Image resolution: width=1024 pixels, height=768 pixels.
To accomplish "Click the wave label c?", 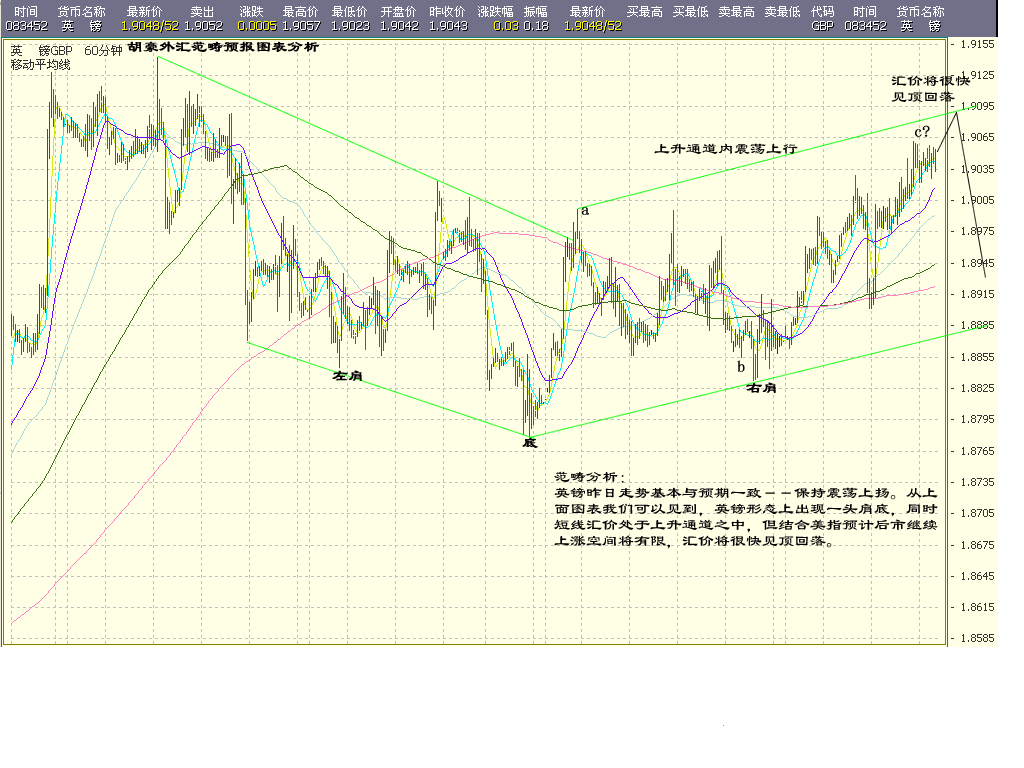I will 921,132.
